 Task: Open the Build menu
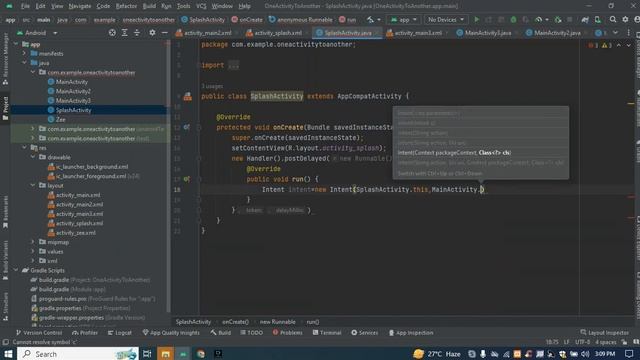149,6
